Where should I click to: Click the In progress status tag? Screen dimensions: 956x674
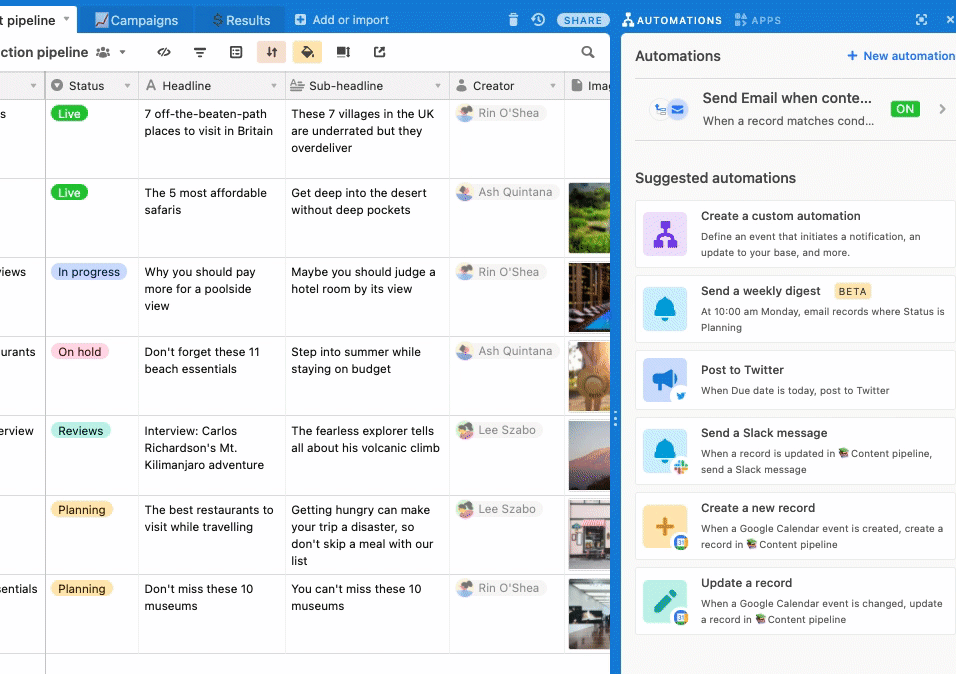(x=89, y=272)
